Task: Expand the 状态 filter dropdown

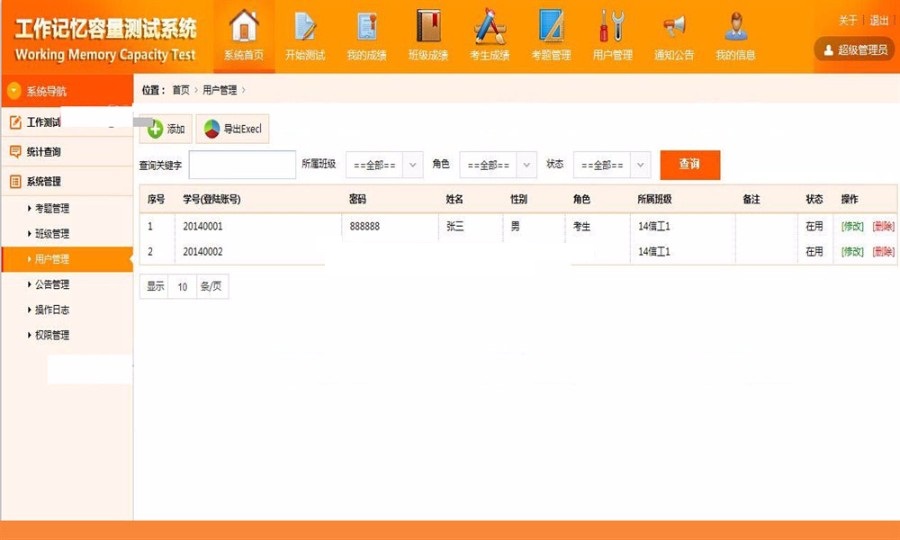Action: pos(612,165)
